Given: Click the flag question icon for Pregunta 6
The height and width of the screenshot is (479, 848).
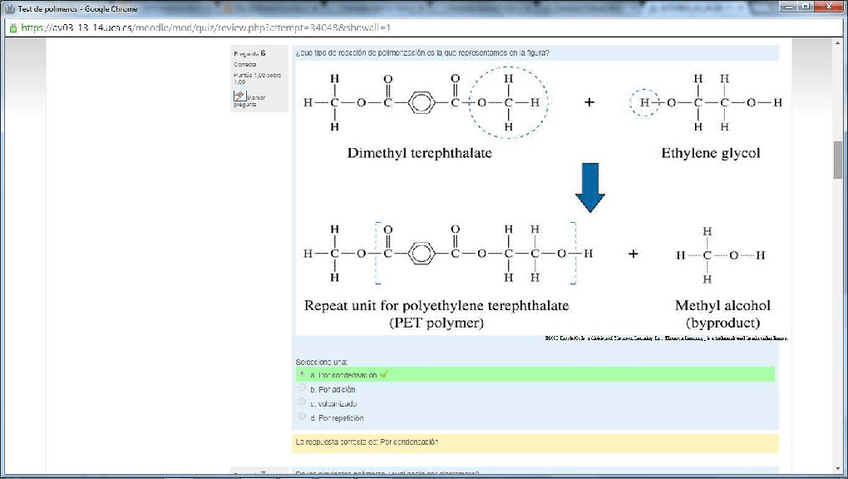Looking at the screenshot, I should coord(240,96).
